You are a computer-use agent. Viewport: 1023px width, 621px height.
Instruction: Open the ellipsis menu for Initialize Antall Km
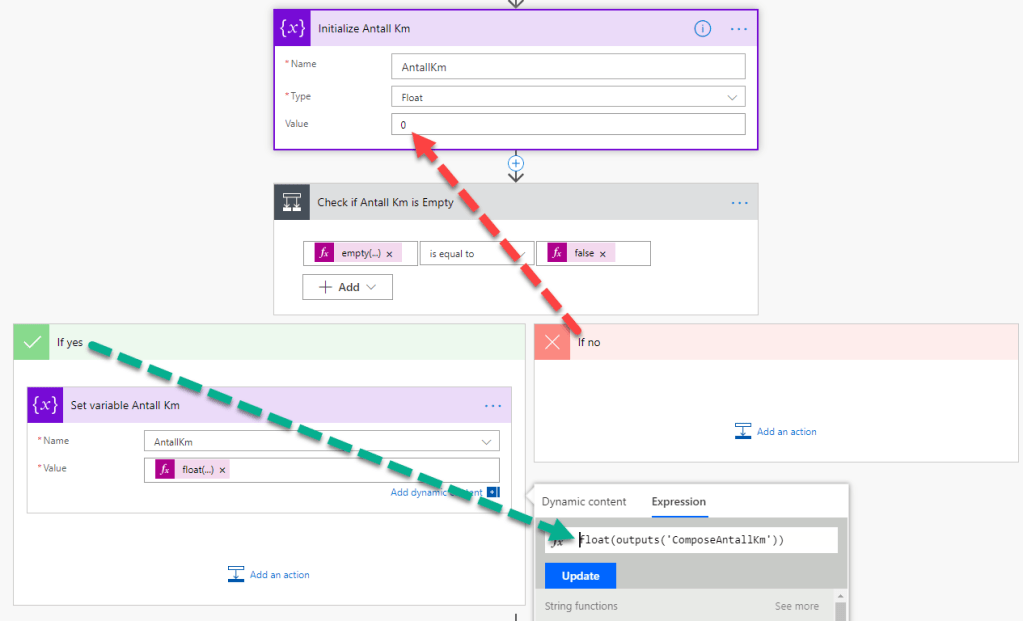738,29
